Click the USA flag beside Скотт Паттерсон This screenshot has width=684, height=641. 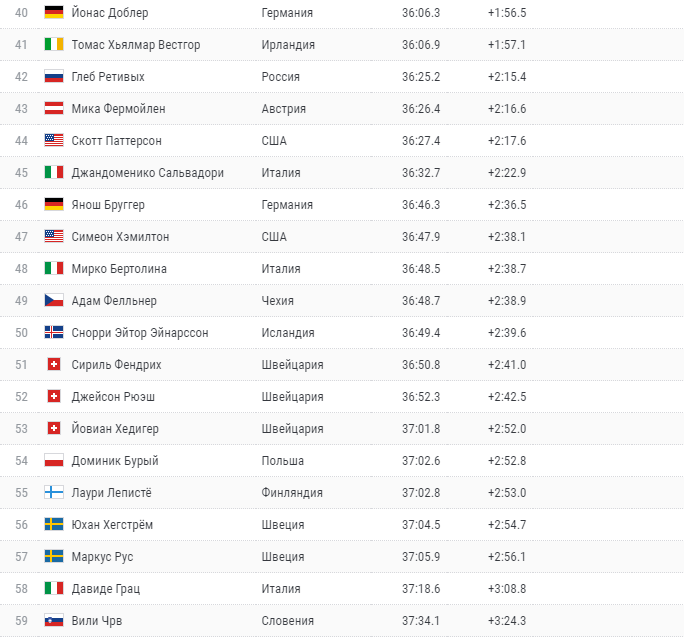tap(54, 141)
